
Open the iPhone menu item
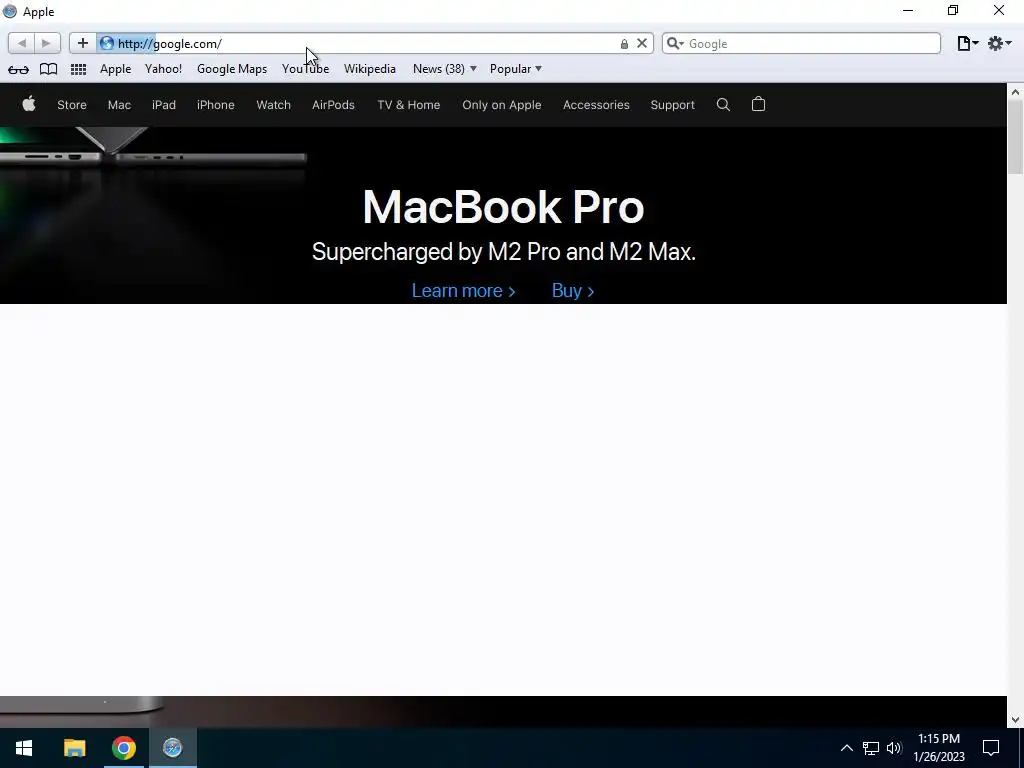click(x=216, y=104)
